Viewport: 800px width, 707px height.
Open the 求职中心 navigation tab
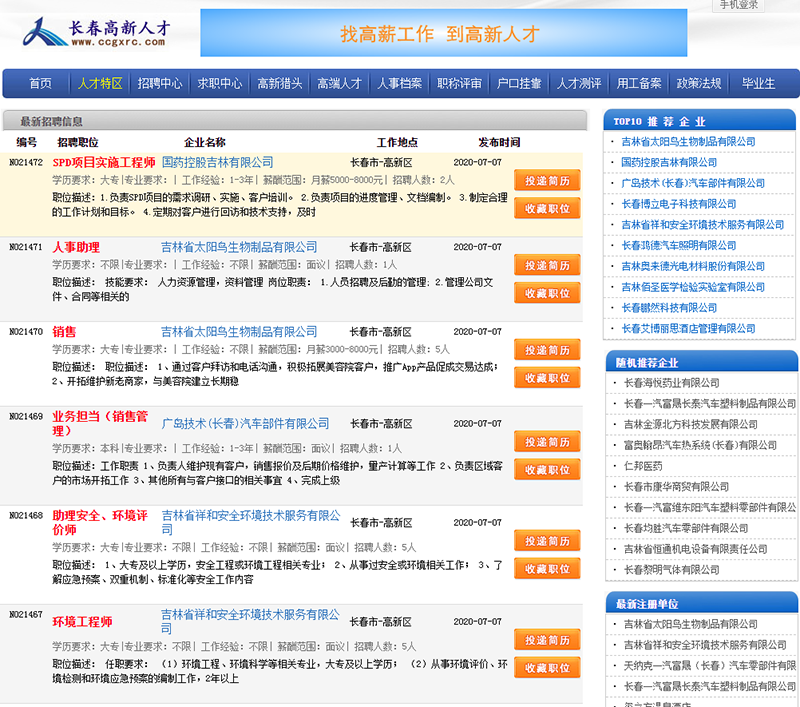220,83
